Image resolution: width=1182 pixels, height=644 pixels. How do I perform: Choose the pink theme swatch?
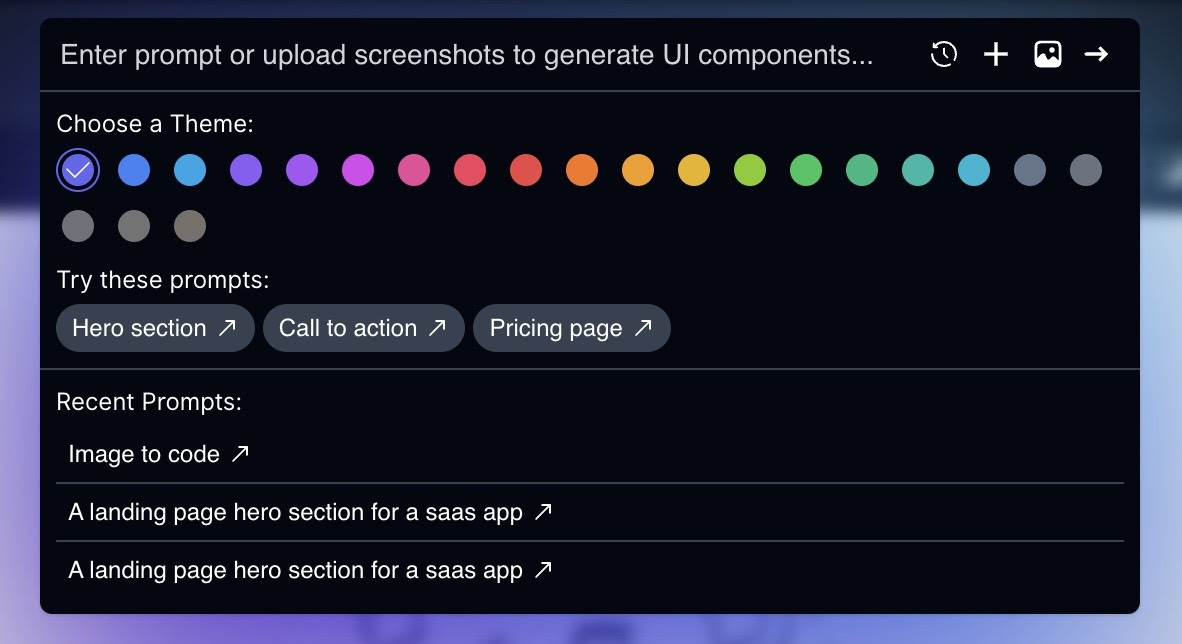[x=414, y=170]
